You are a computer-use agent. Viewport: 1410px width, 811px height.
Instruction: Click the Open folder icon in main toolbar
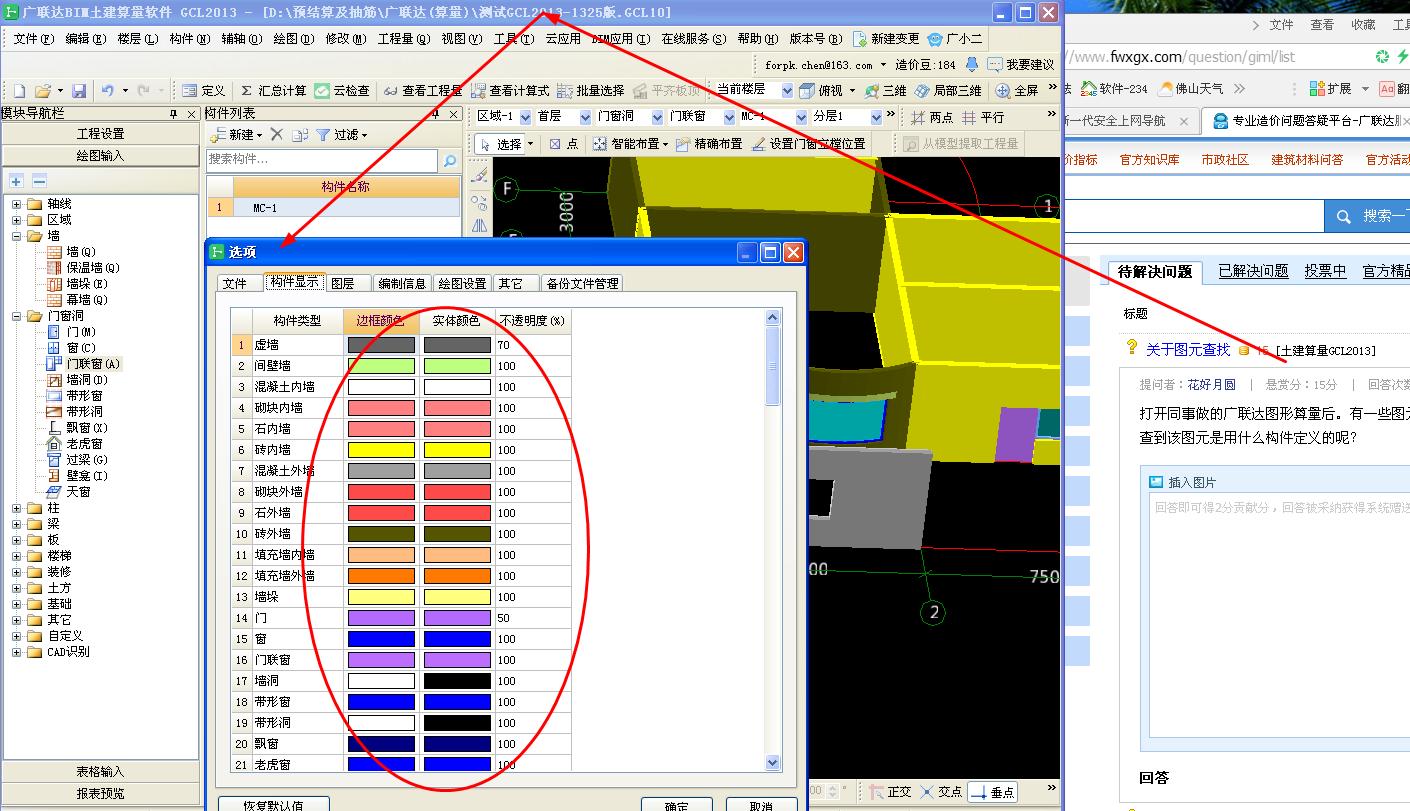(x=42, y=91)
